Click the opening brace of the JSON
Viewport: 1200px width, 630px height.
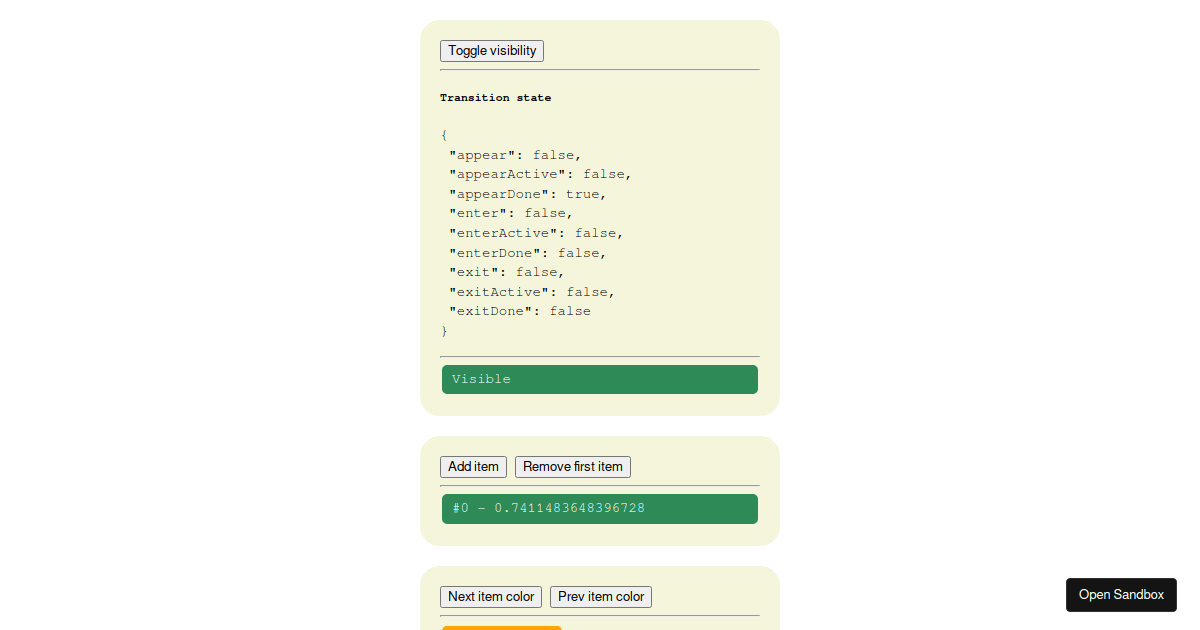pyautogui.click(x=444, y=134)
